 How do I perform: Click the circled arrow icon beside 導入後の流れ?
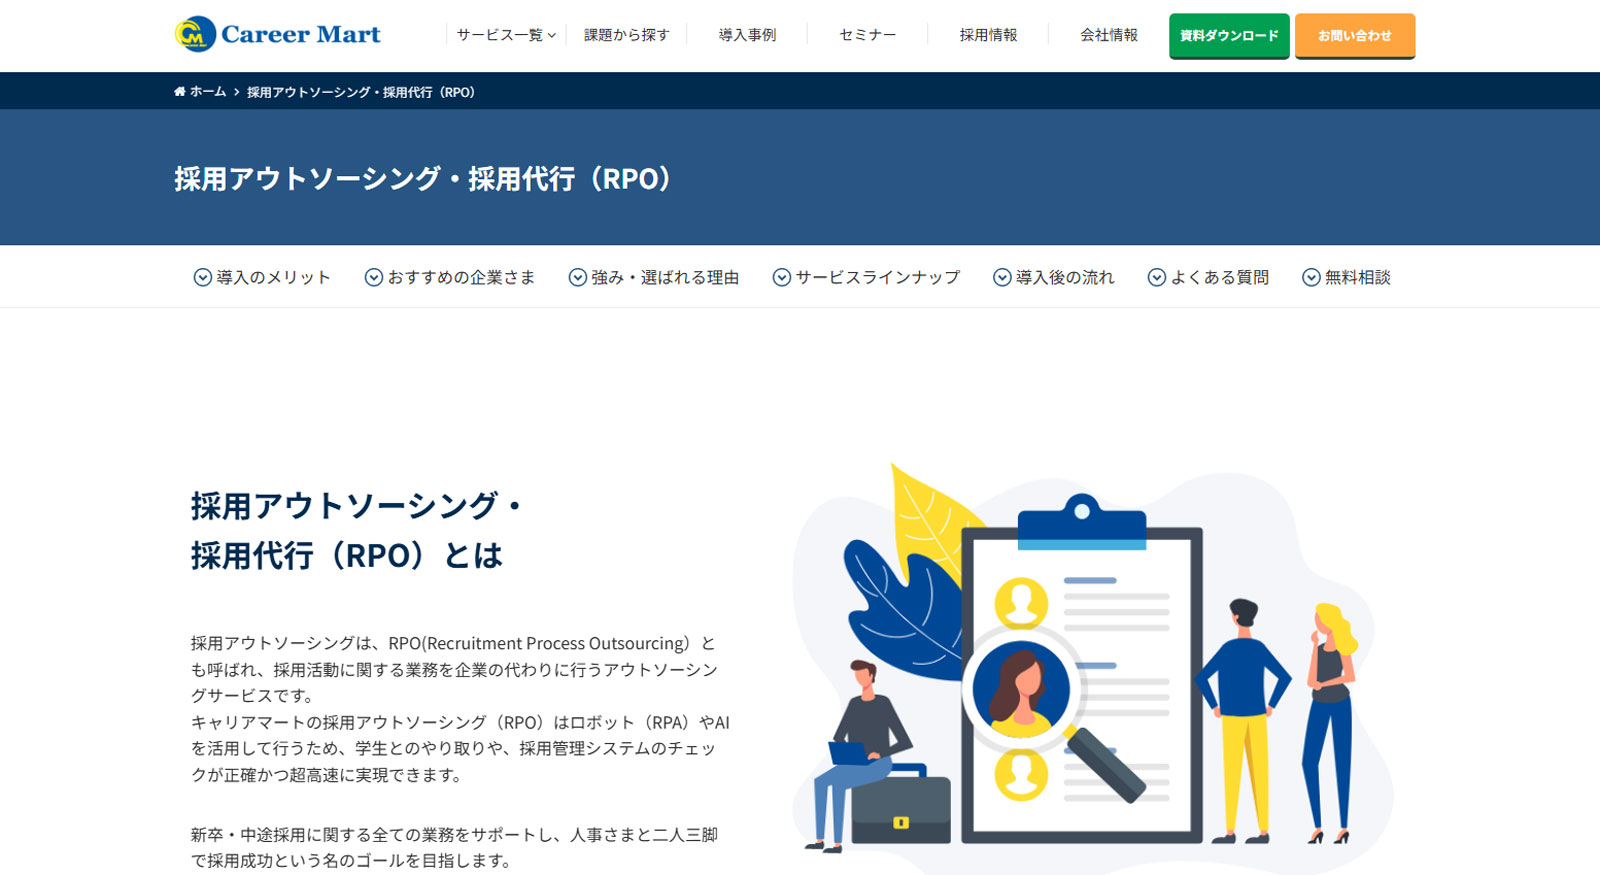(1002, 278)
